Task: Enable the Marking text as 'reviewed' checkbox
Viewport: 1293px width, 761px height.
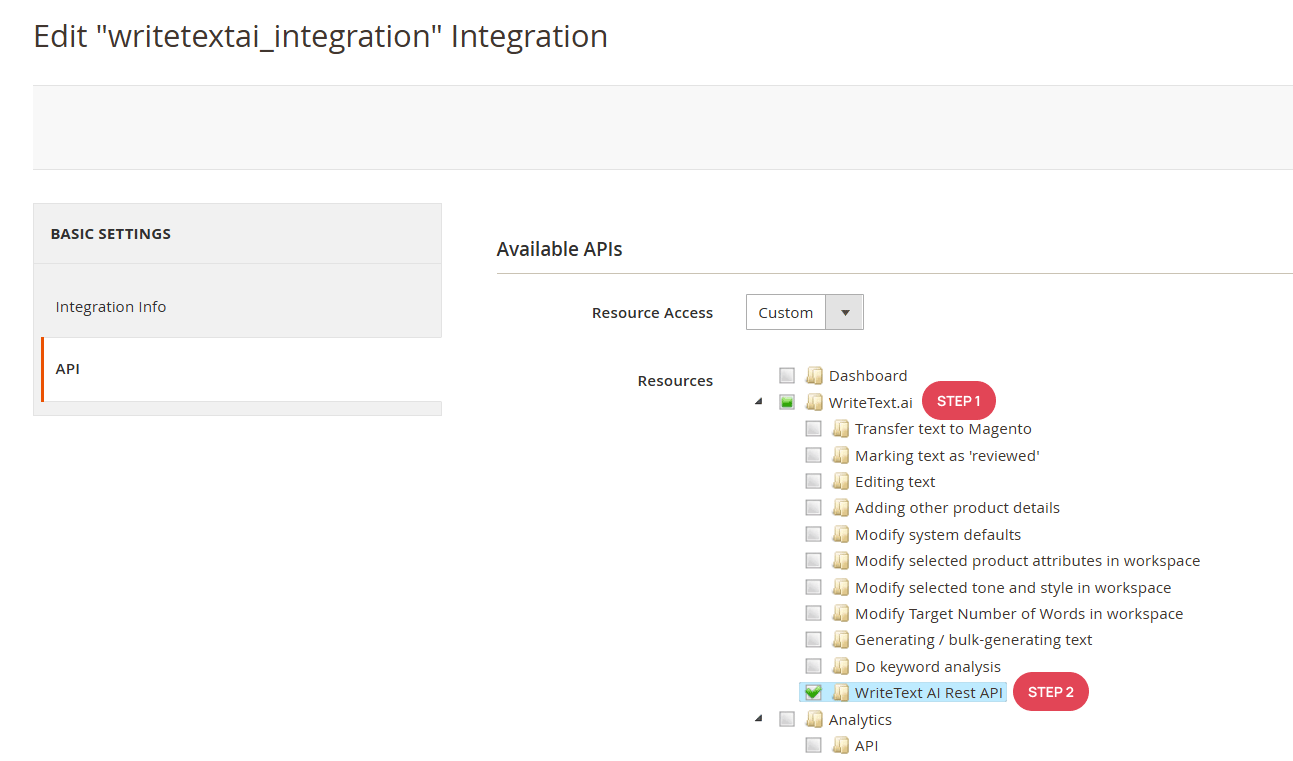Action: point(813,454)
